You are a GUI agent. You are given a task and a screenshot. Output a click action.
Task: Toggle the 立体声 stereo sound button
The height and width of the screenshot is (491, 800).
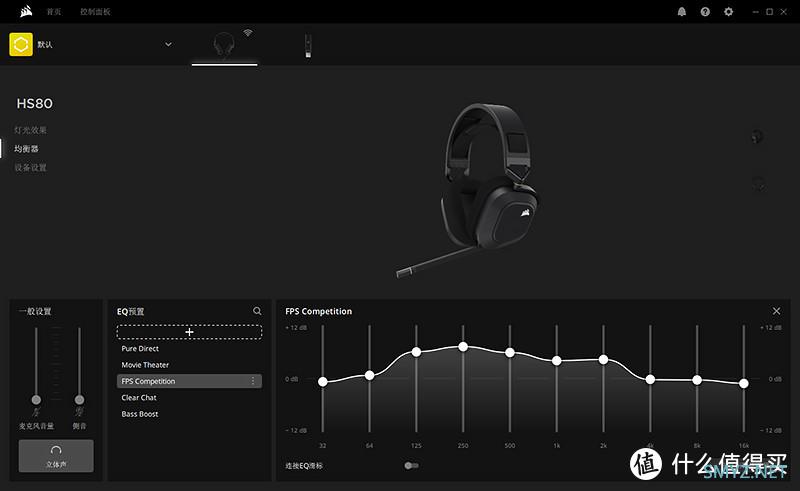[x=56, y=456]
